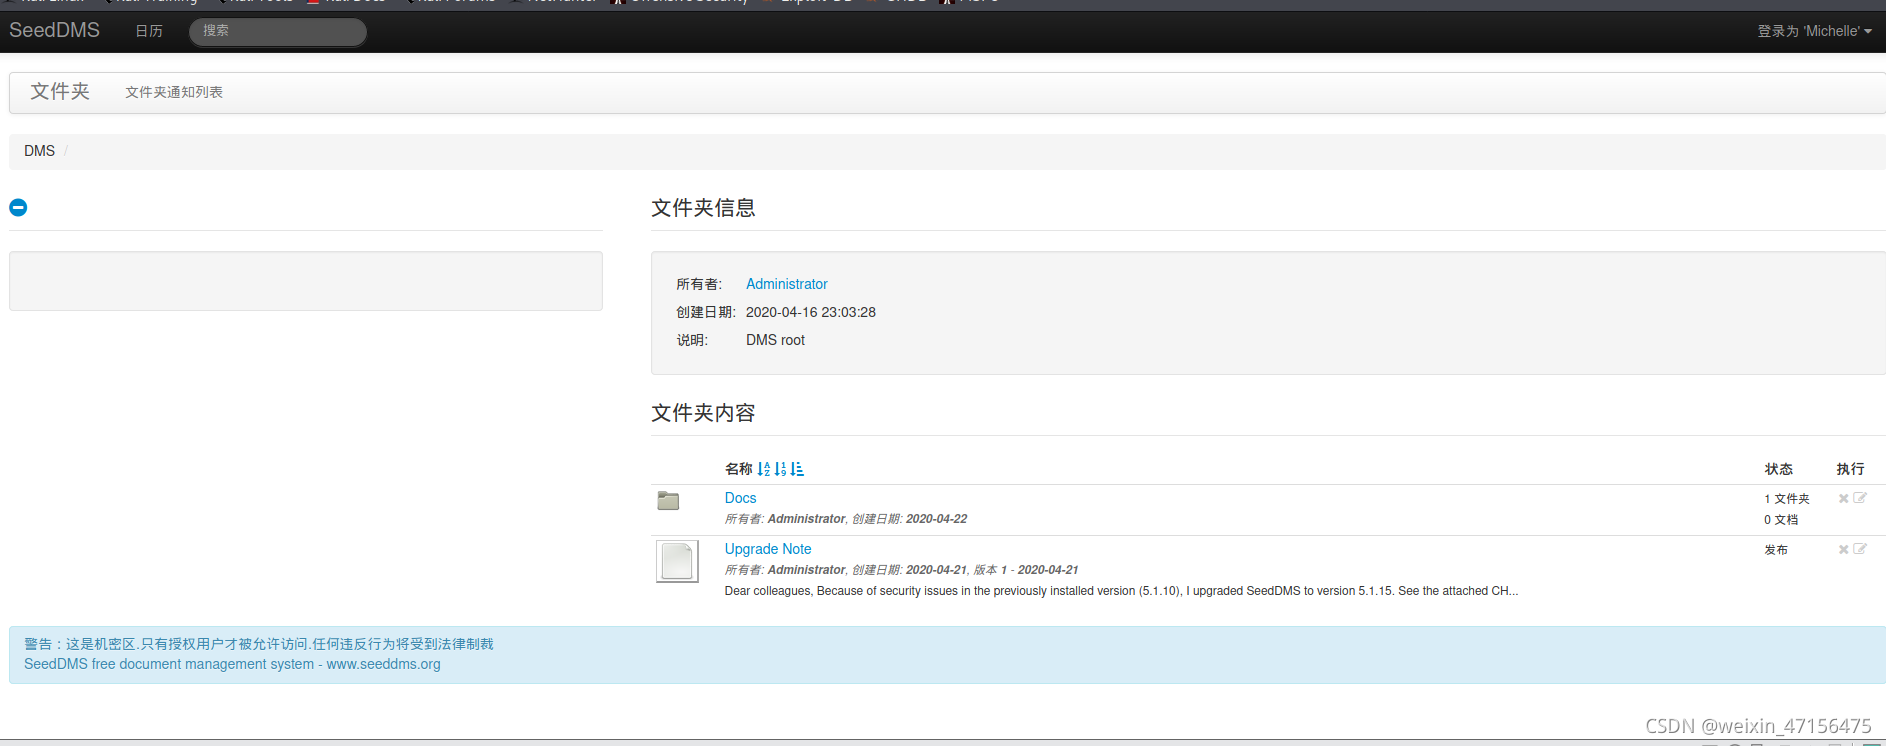Screen dimensions: 1886x746
Task: Sort folder contents with the descending bars icon
Action: (797, 469)
